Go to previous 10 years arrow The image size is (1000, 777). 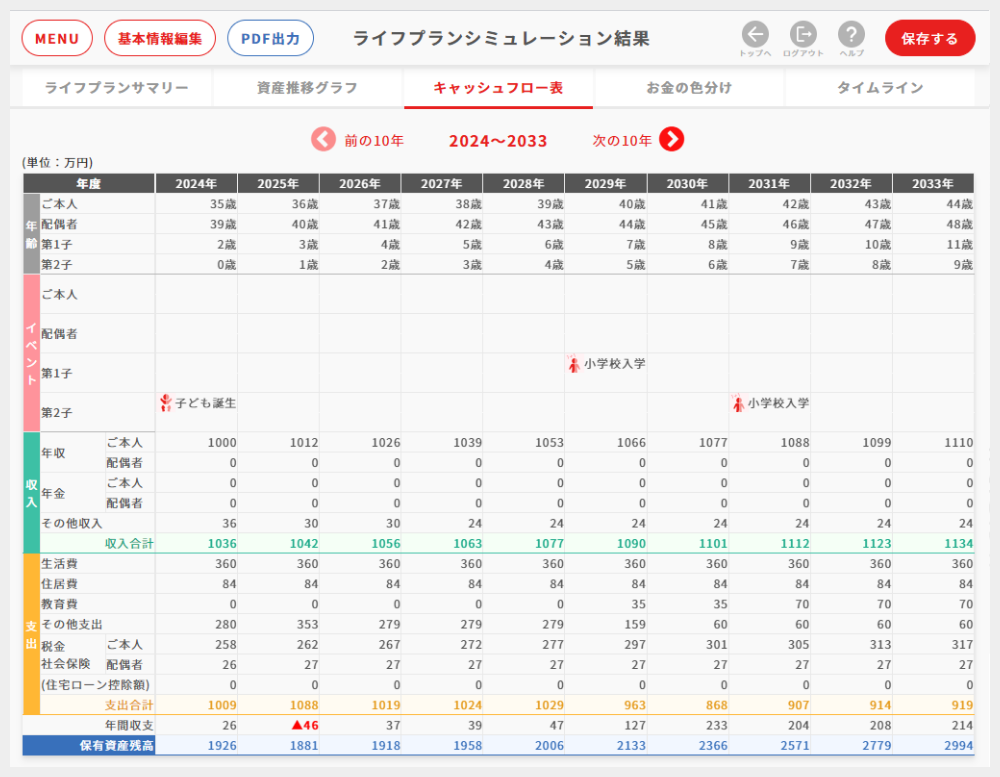pyautogui.click(x=323, y=140)
